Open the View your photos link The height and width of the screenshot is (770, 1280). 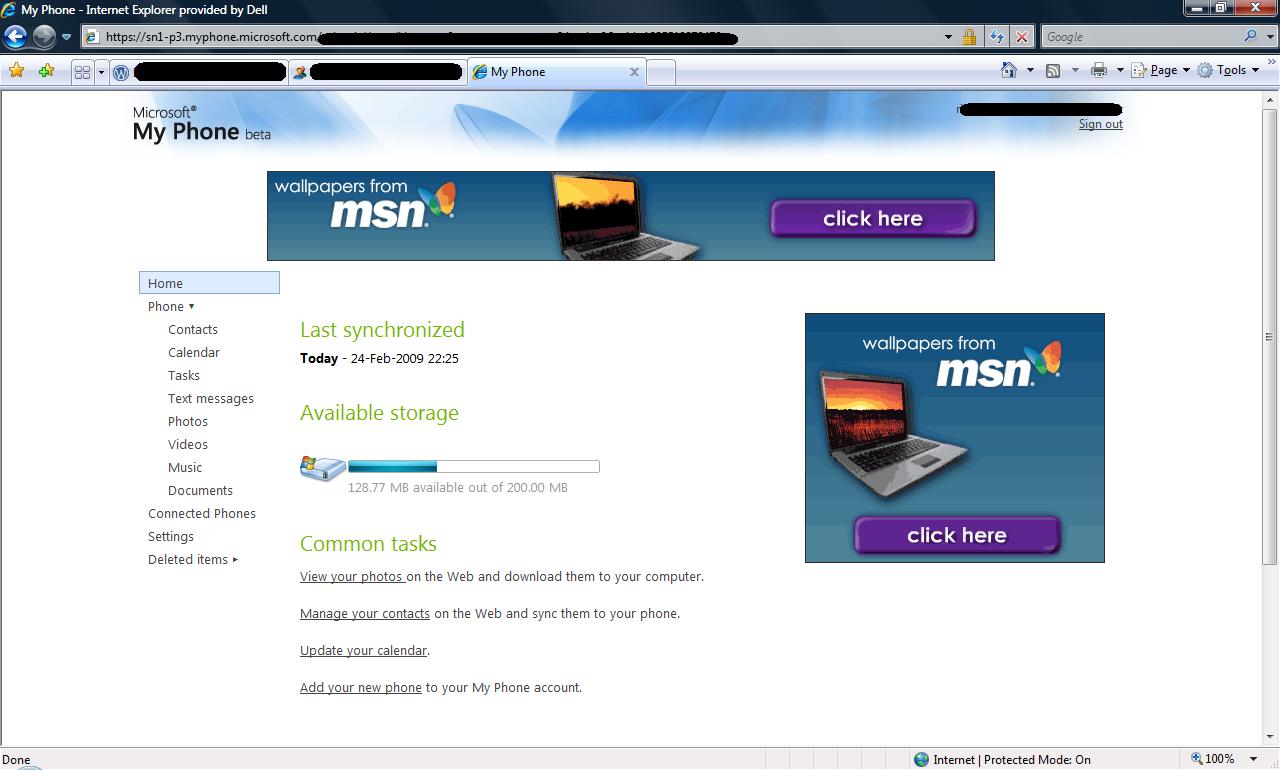pyautogui.click(x=351, y=577)
